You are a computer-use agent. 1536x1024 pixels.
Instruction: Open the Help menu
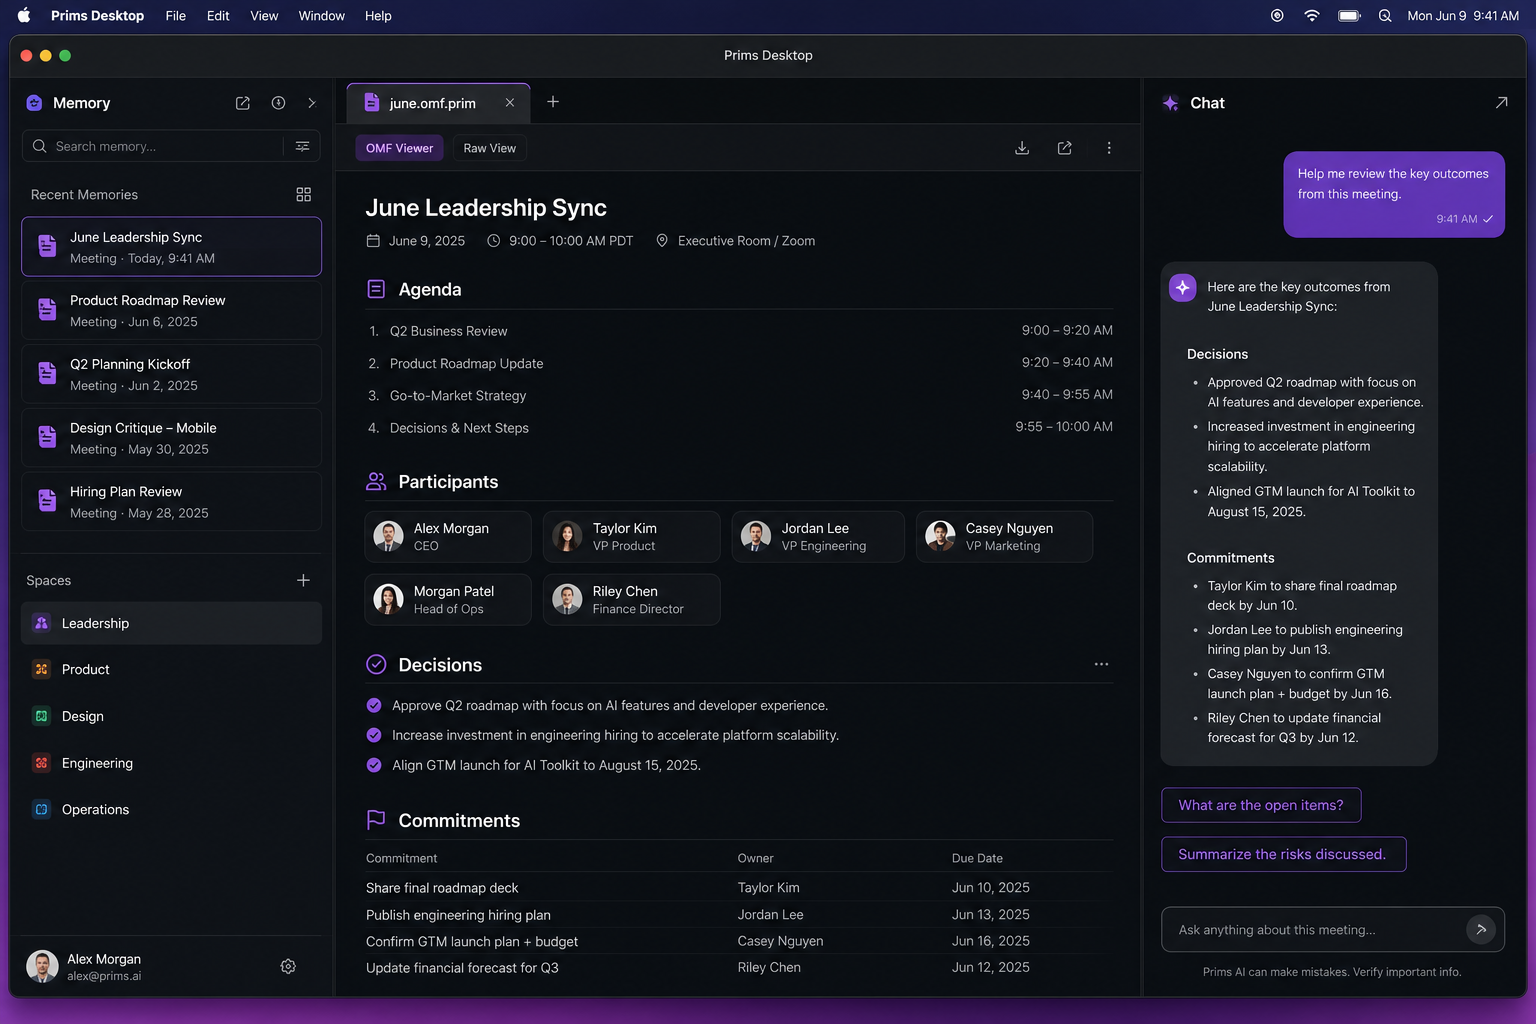pos(378,16)
